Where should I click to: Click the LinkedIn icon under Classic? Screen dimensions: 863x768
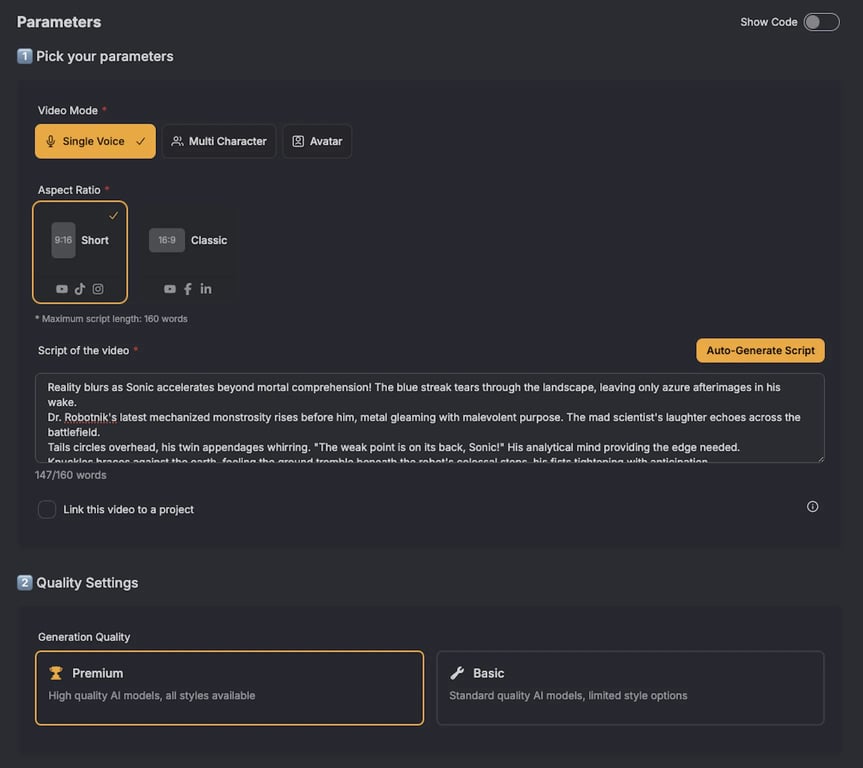coord(206,289)
